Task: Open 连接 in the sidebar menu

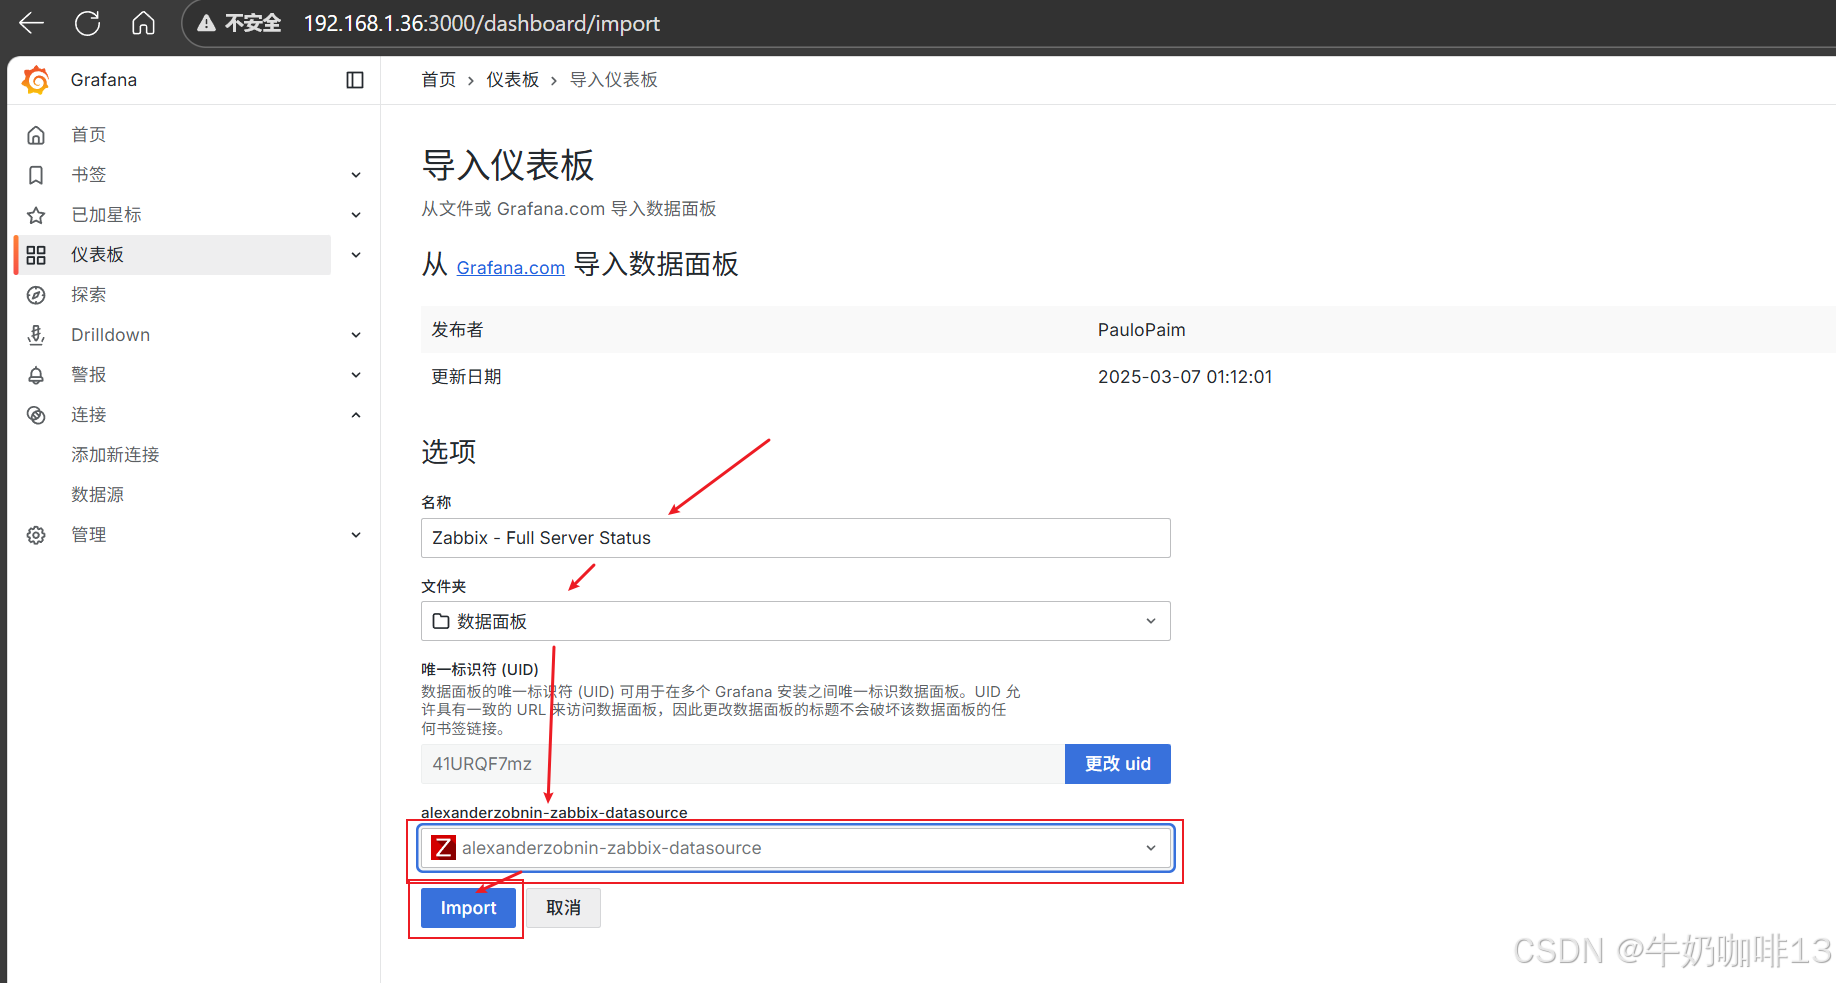Action: (x=88, y=415)
